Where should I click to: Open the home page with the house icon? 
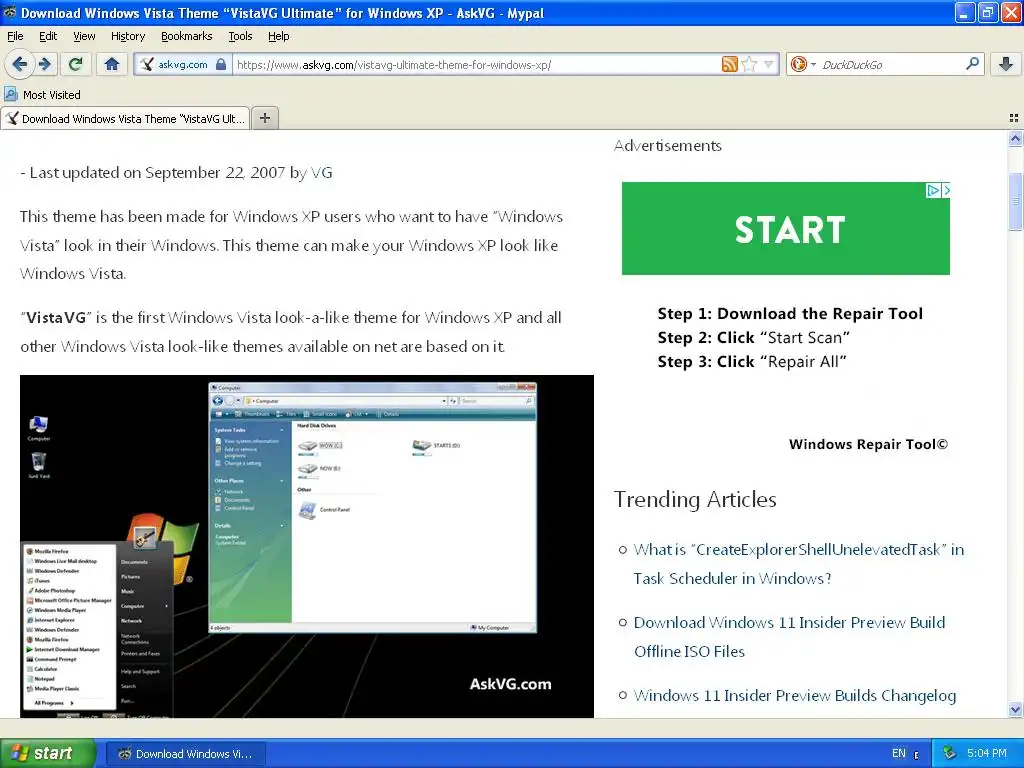point(112,64)
